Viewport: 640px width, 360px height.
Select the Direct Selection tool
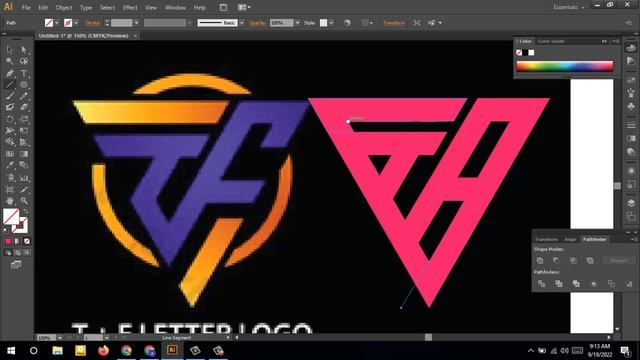(24, 50)
